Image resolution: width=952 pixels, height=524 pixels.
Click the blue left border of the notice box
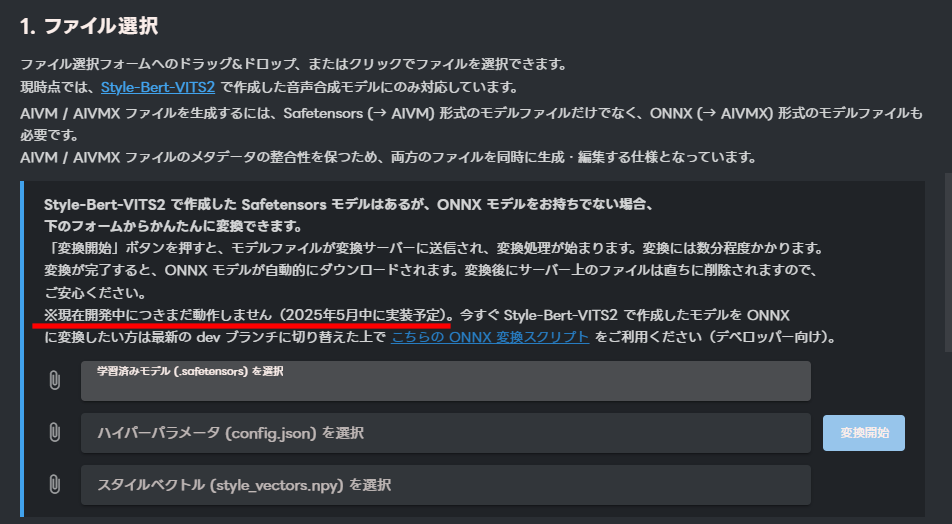[x=22, y=349]
